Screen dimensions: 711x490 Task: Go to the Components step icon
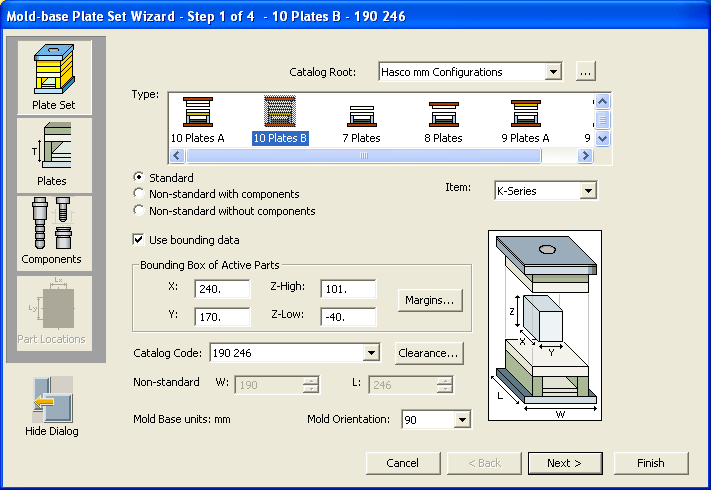[x=54, y=231]
